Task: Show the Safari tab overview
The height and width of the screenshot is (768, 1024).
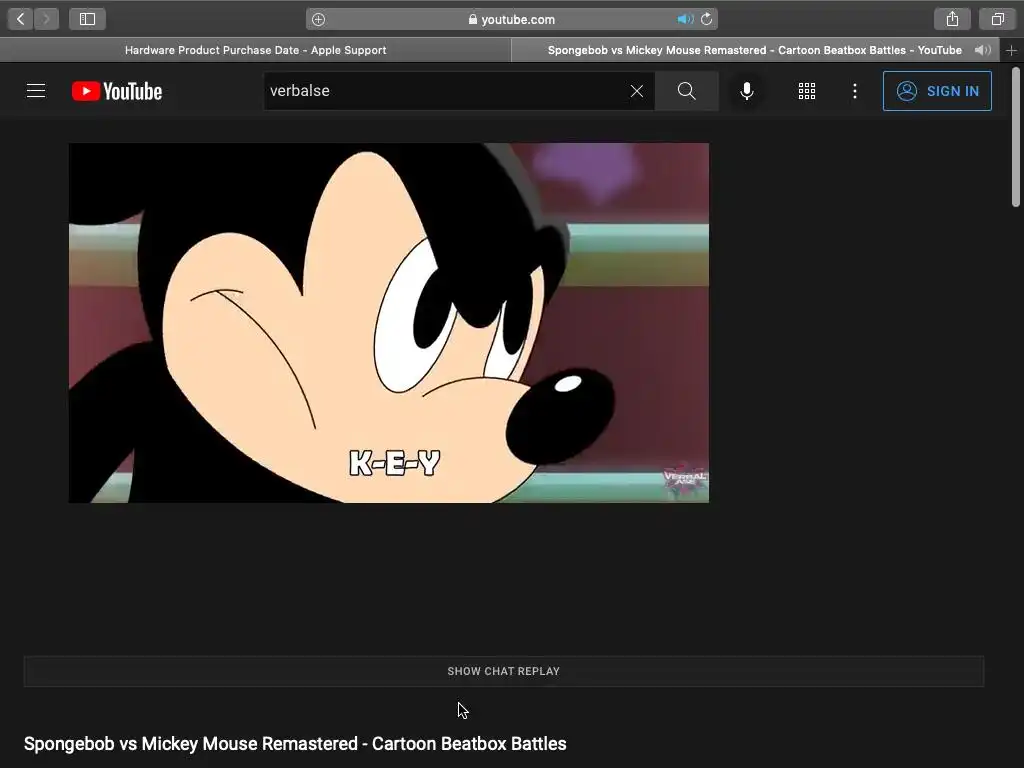Action: [x=997, y=19]
